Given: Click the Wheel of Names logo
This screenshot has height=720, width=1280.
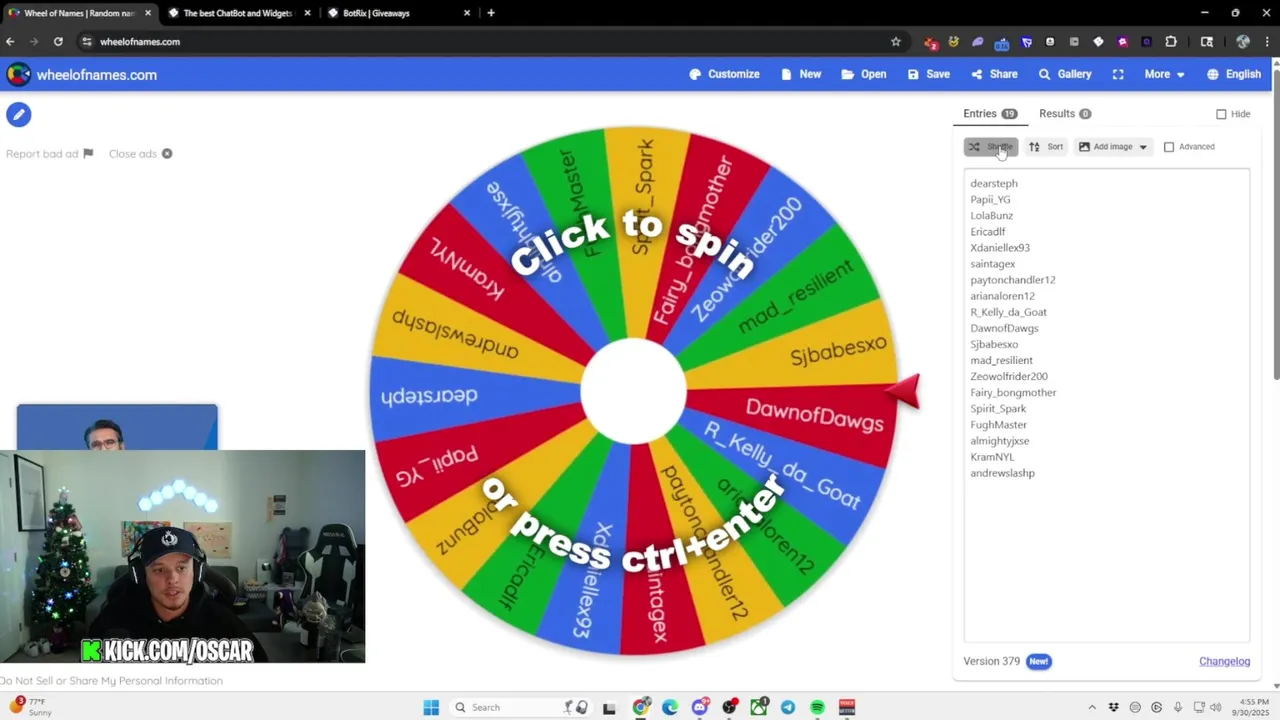Looking at the screenshot, I should click(x=18, y=74).
